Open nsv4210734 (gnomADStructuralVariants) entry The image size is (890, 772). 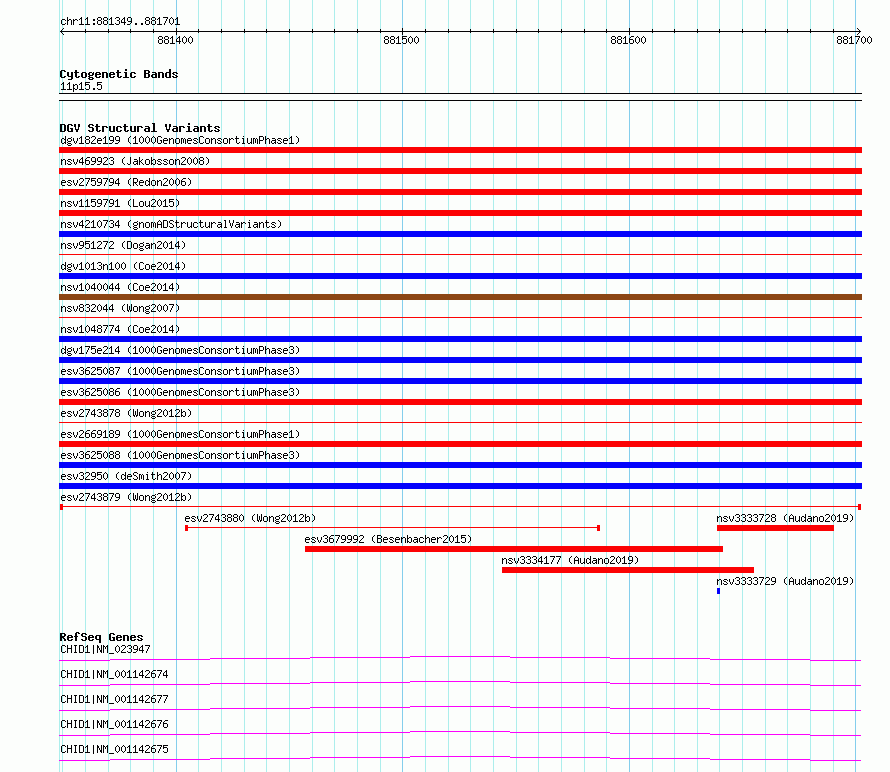[x=171, y=224]
